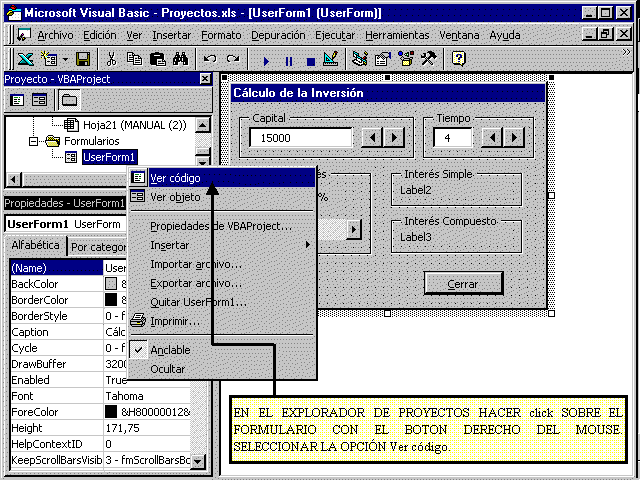640x480 pixels.
Task: Open the Edición menu
Action: [100, 36]
